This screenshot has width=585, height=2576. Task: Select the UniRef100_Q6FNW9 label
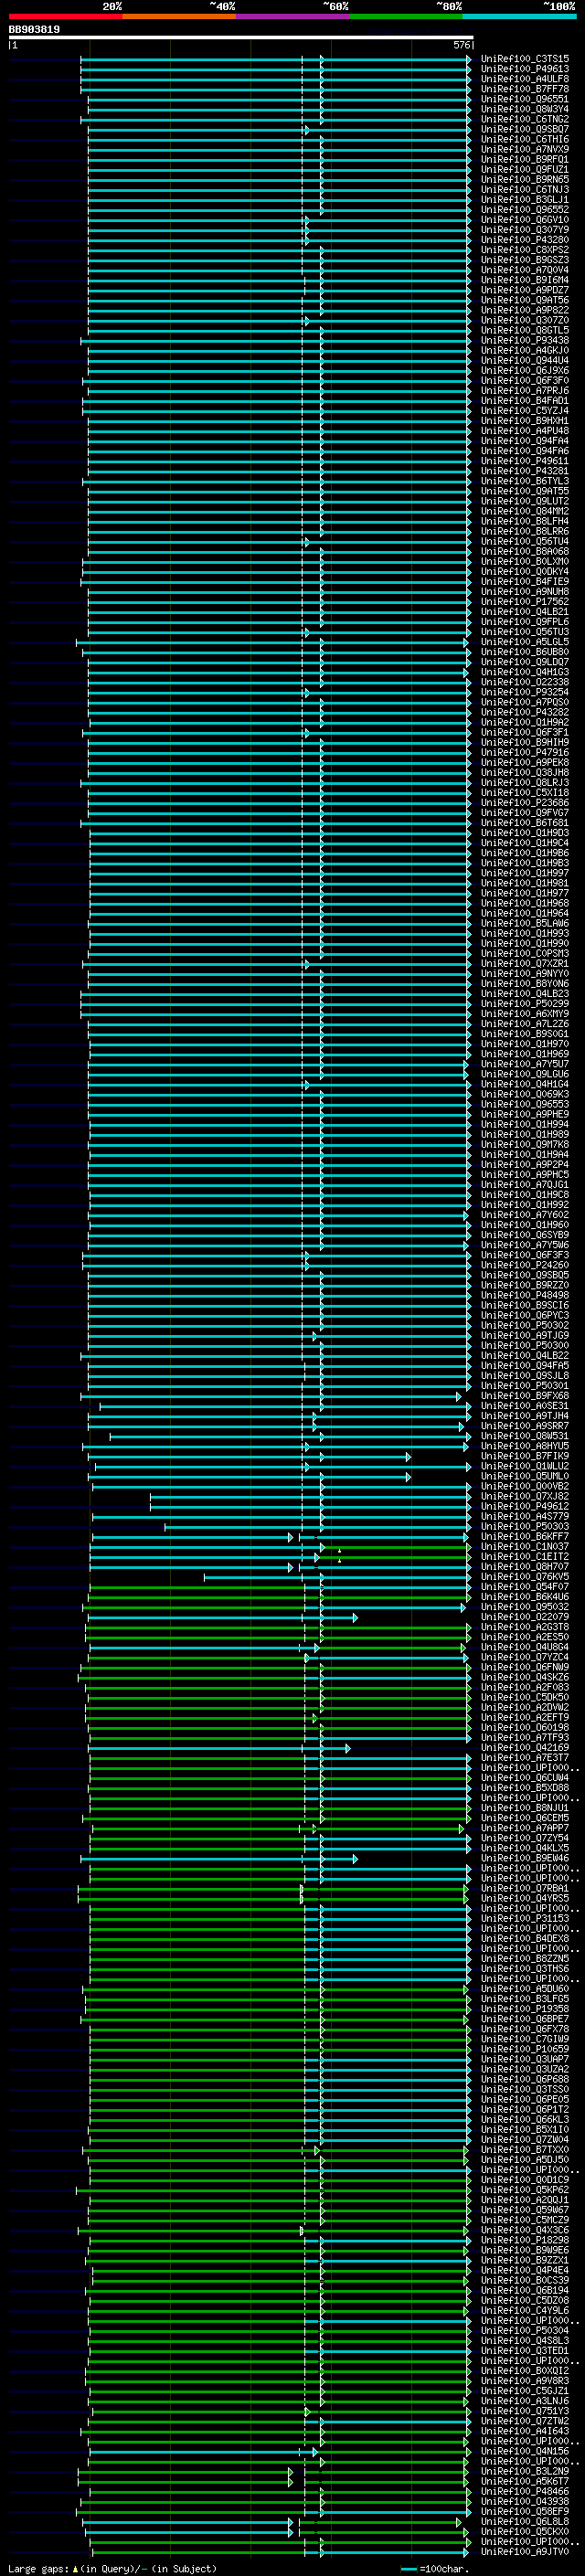point(525,1667)
